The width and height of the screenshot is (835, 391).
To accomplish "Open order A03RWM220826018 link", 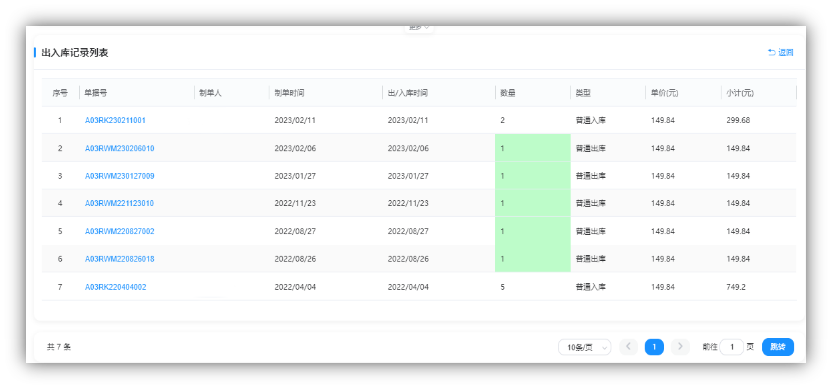I will point(119,259).
